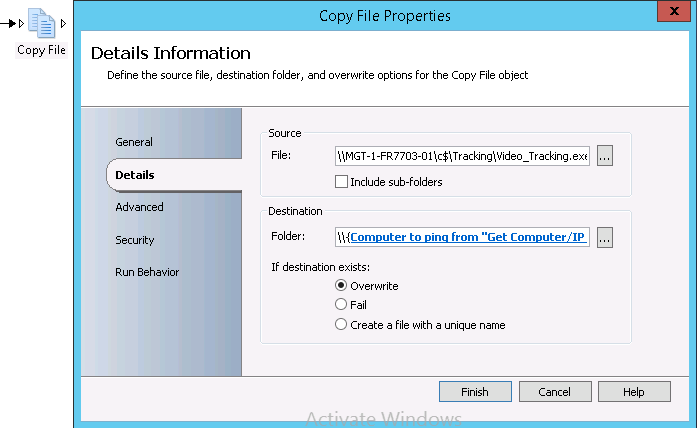697x428 pixels.
Task: Select the Copy File activity icon
Action: [42, 23]
